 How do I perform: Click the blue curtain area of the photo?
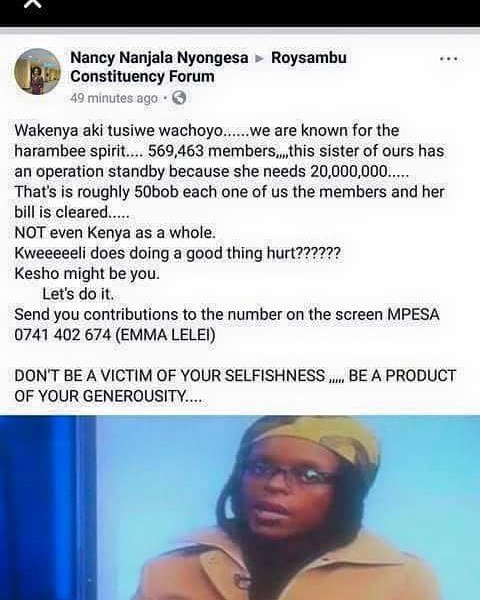(44, 508)
